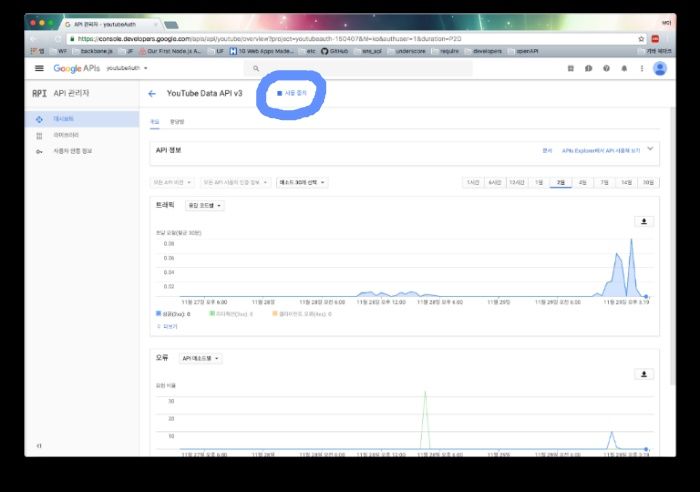
Task: Select the 2일 time range
Action: point(561,182)
